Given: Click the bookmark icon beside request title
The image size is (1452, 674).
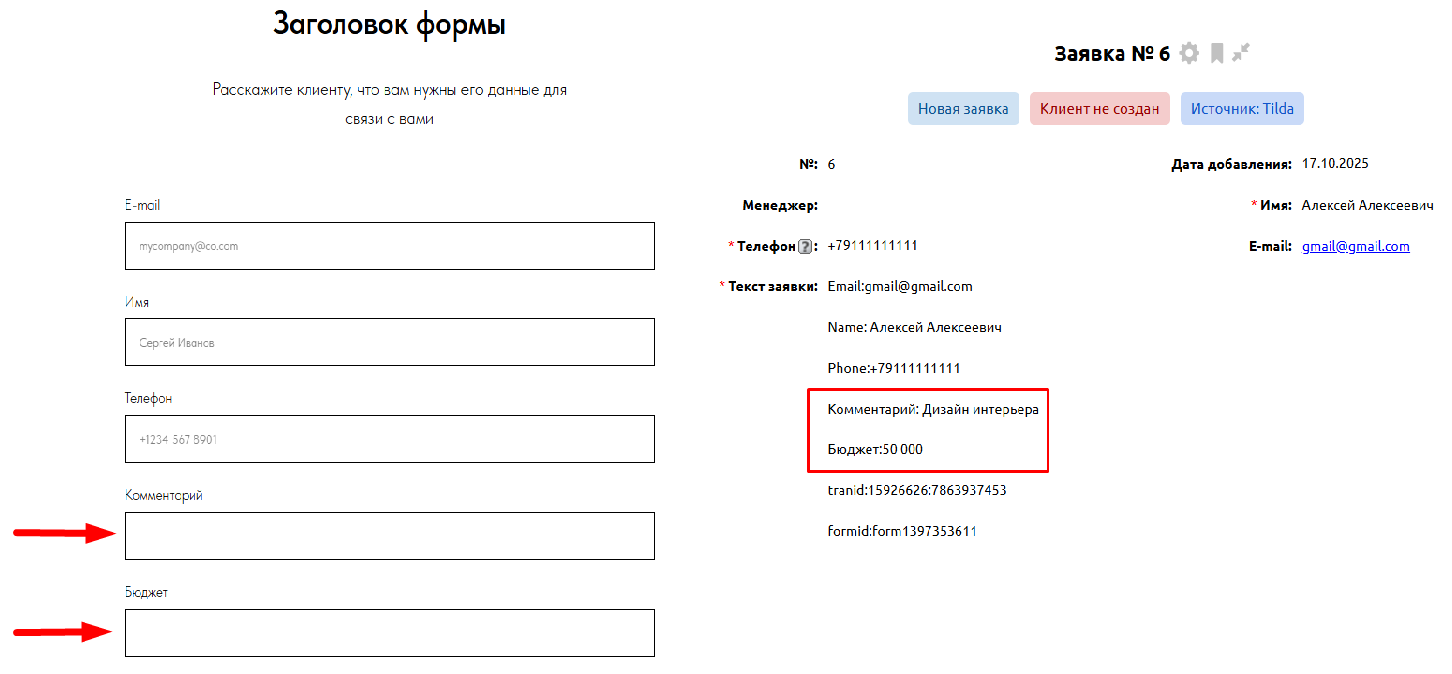Looking at the screenshot, I should click(1217, 53).
